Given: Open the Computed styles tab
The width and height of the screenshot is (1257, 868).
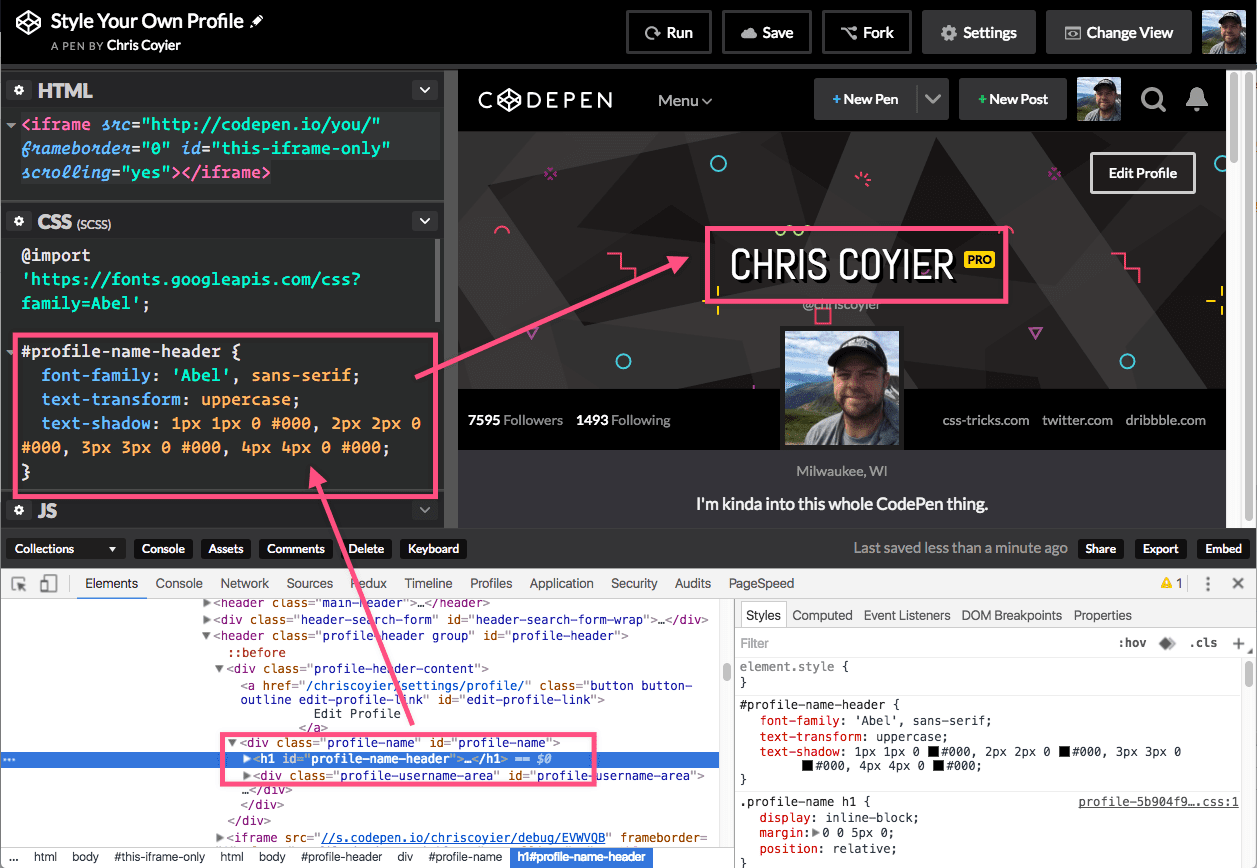Looking at the screenshot, I should pos(822,615).
